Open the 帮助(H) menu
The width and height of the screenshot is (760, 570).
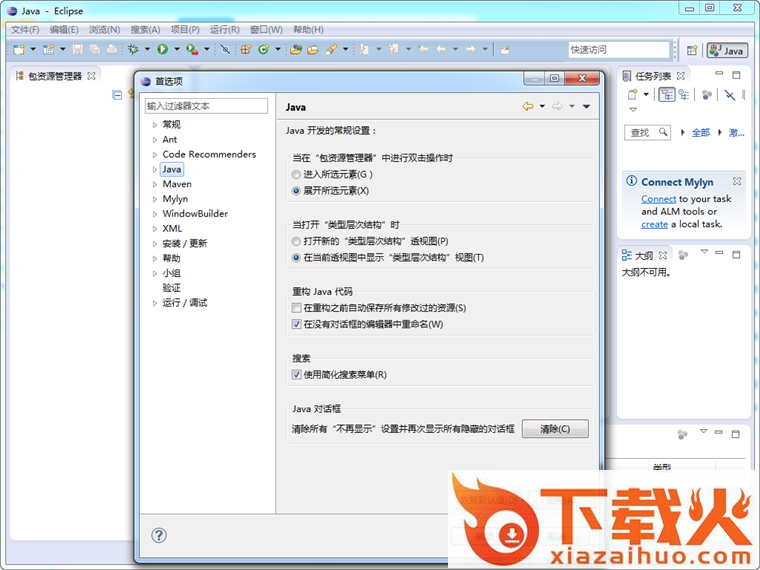308,30
